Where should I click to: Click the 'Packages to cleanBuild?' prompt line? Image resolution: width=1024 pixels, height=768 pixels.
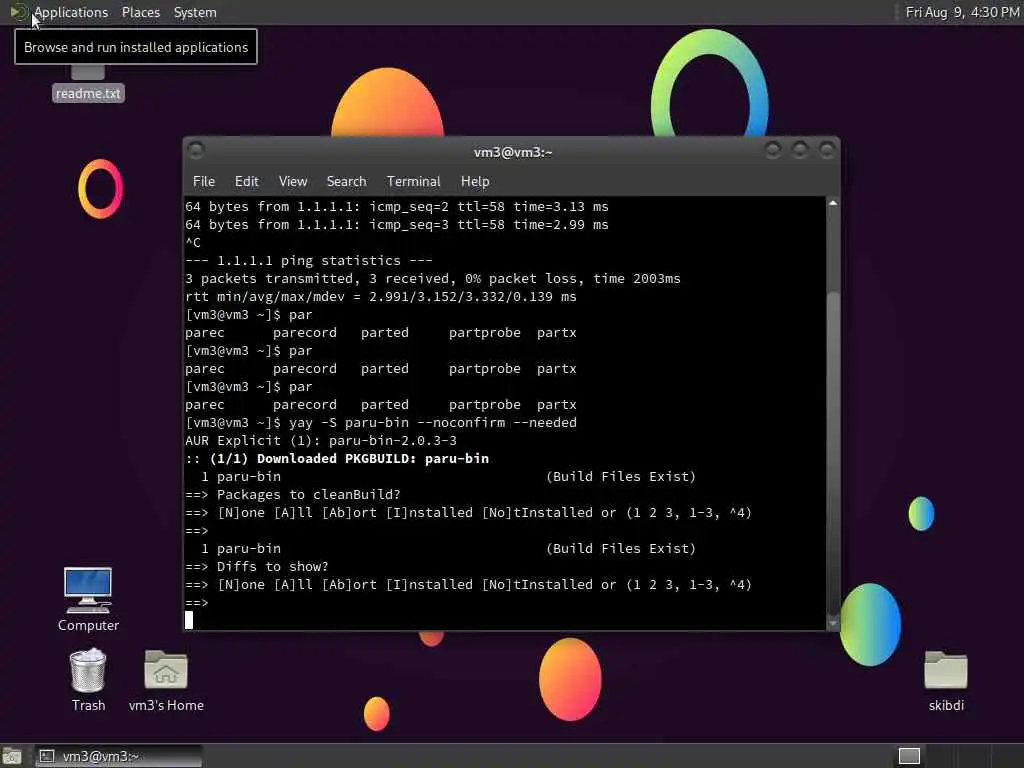[x=293, y=494]
